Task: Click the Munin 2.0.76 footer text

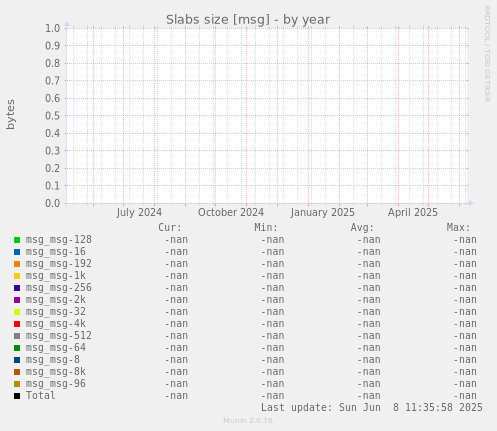Action: [248, 421]
